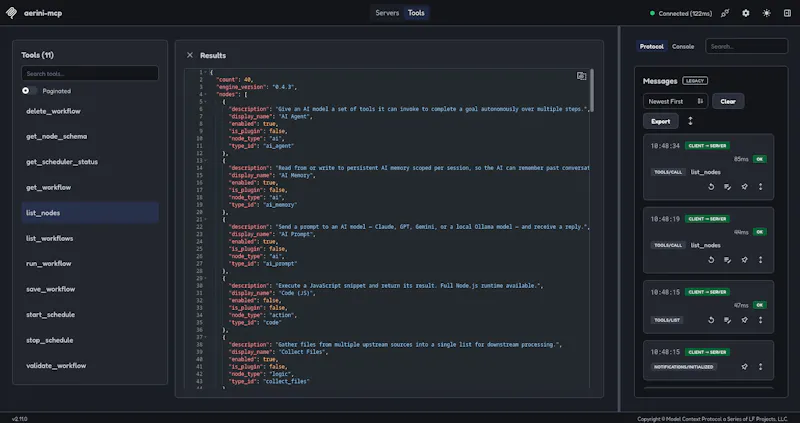Open the save_workflow tool

pos(90,289)
